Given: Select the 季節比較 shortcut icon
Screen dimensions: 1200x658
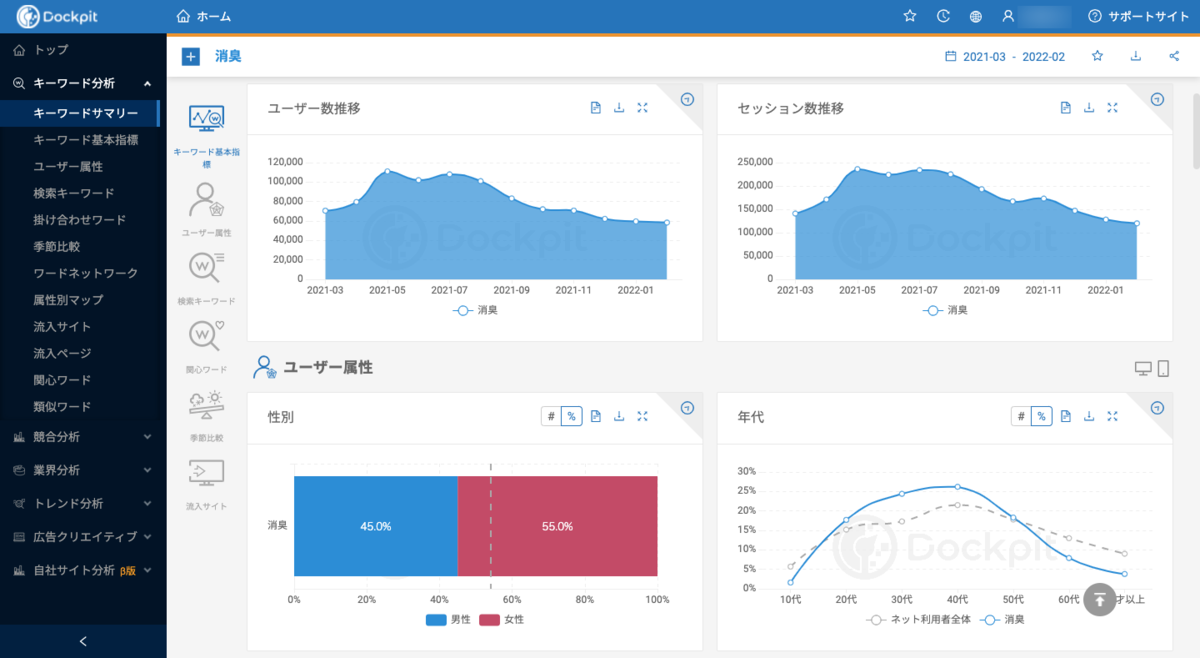Looking at the screenshot, I should coord(206,411).
